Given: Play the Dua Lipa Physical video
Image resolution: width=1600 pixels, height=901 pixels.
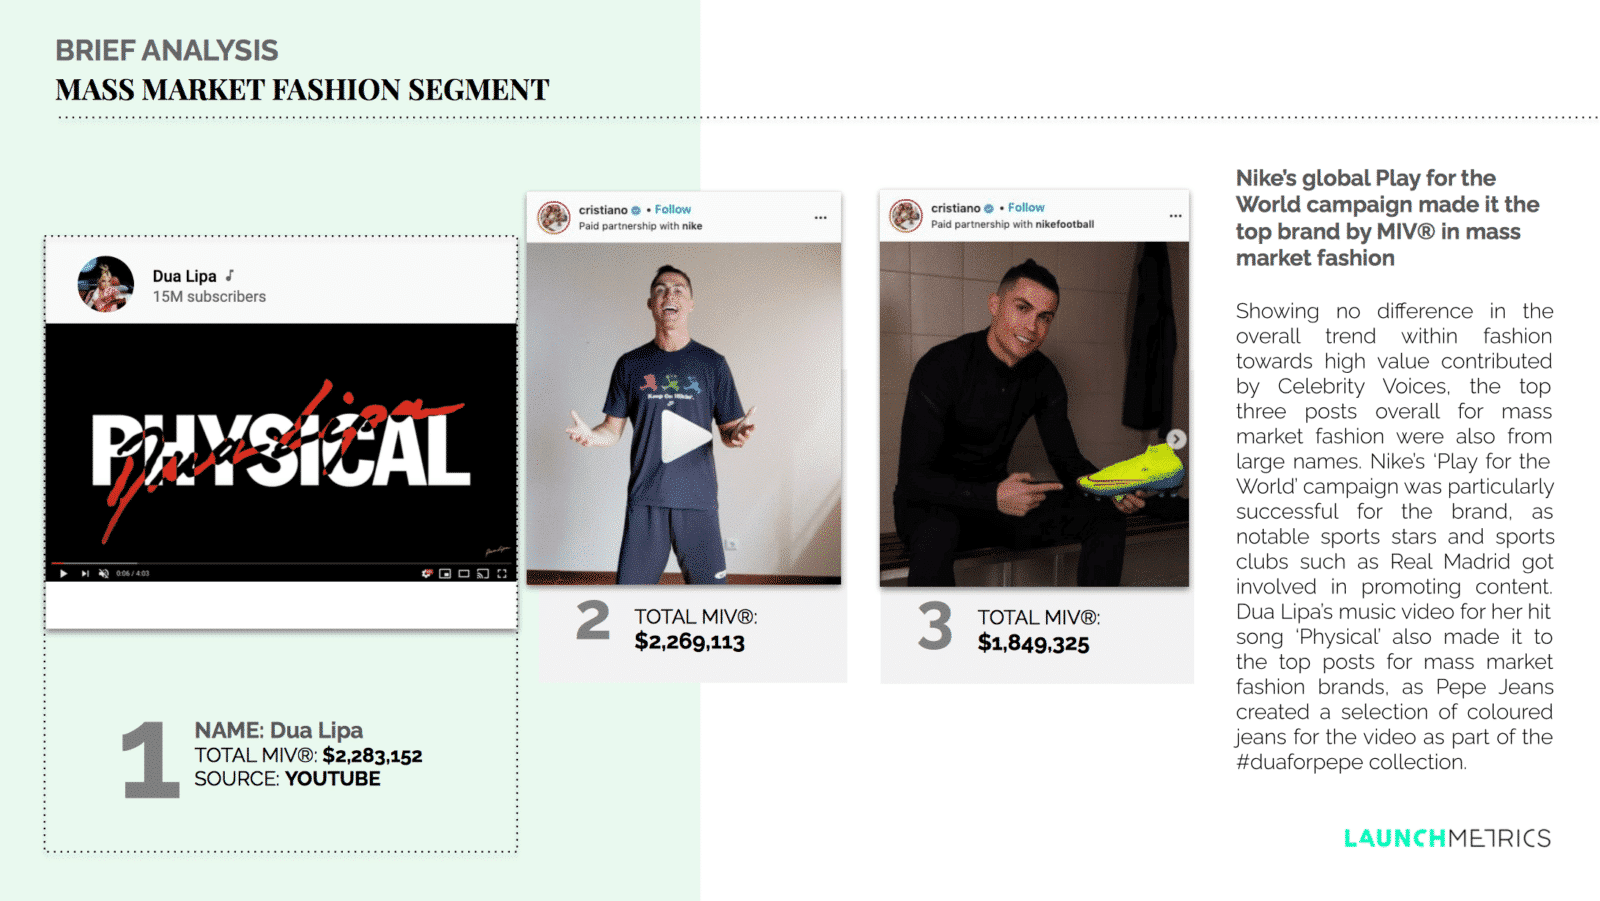Looking at the screenshot, I should tap(64, 573).
